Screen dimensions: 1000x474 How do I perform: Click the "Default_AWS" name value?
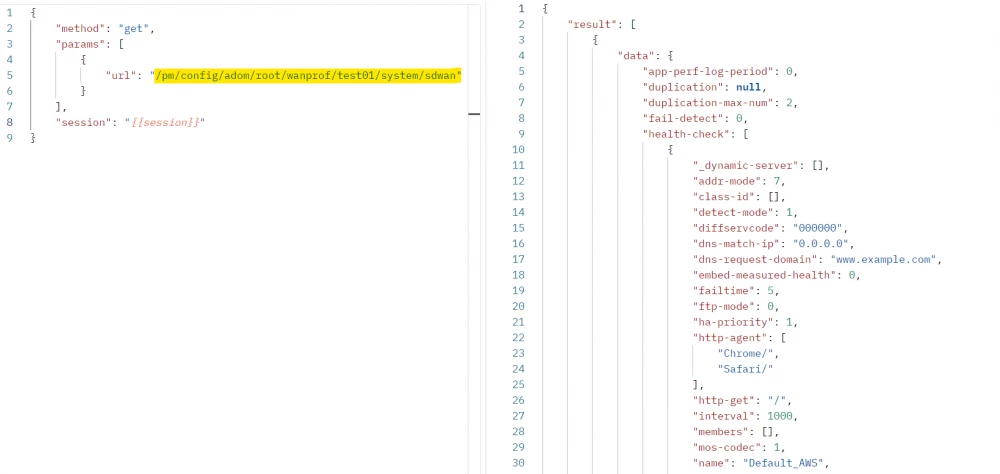coord(784,463)
